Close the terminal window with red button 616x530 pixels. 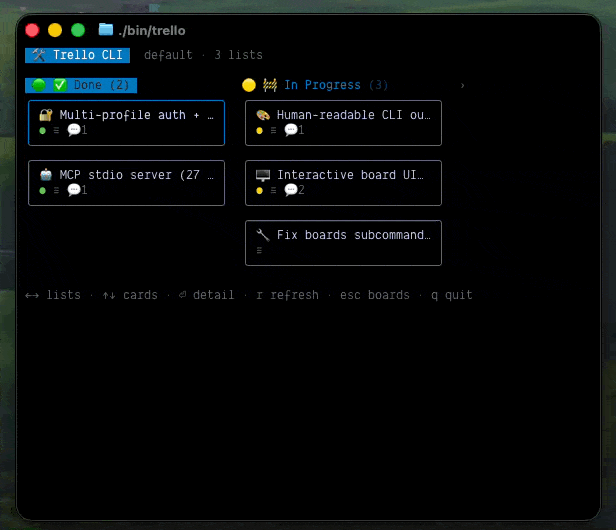[32, 30]
